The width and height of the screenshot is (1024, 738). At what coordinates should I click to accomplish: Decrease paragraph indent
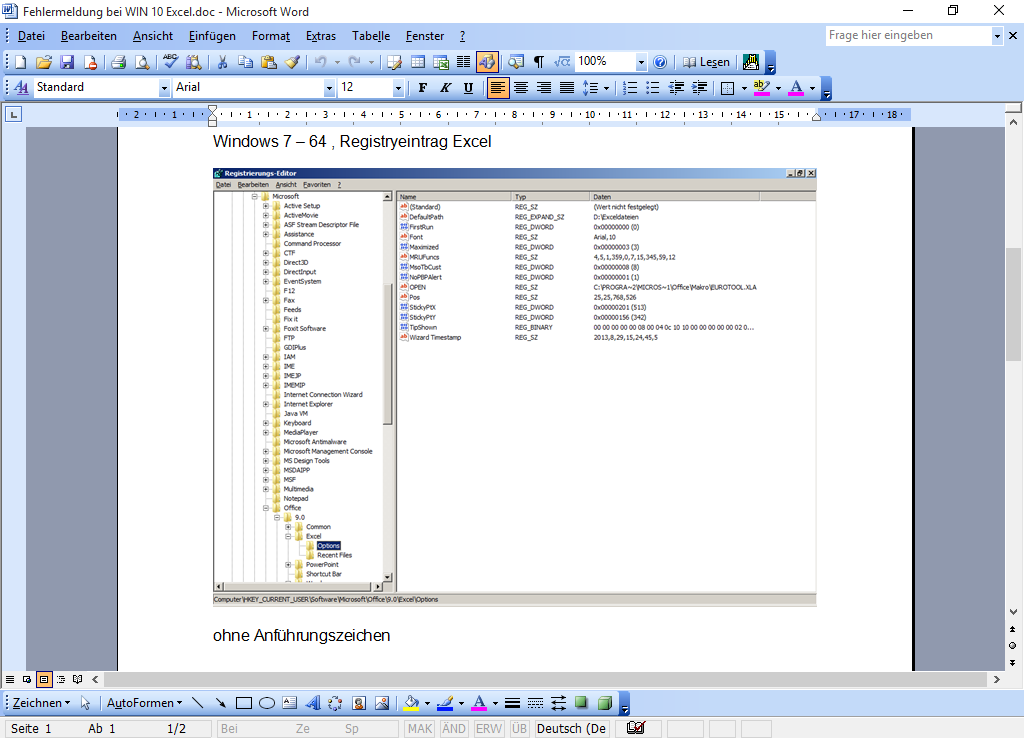click(676, 88)
